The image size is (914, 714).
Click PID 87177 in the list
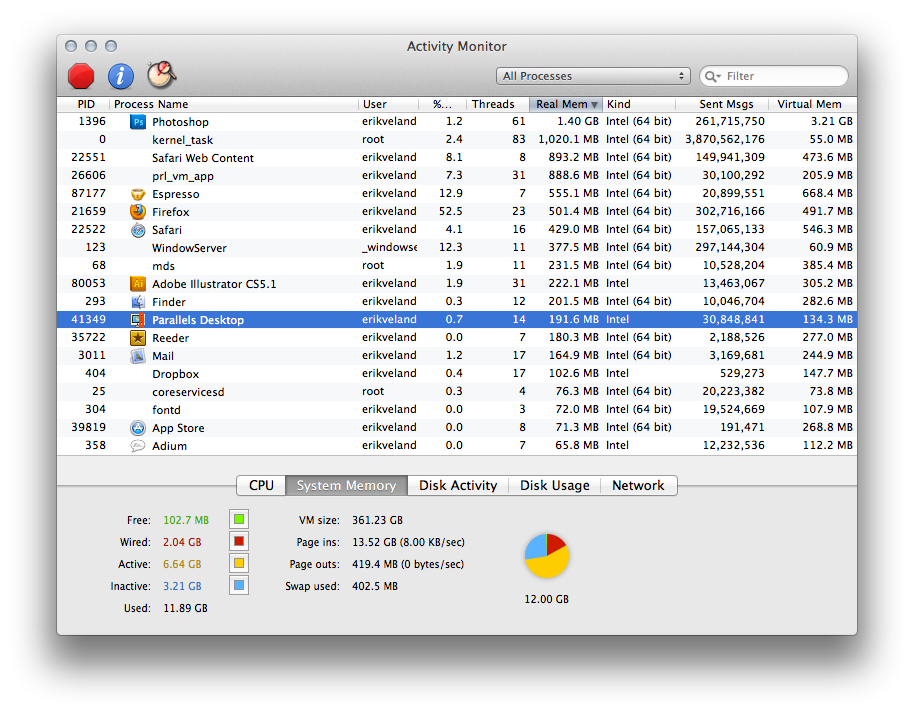click(88, 193)
